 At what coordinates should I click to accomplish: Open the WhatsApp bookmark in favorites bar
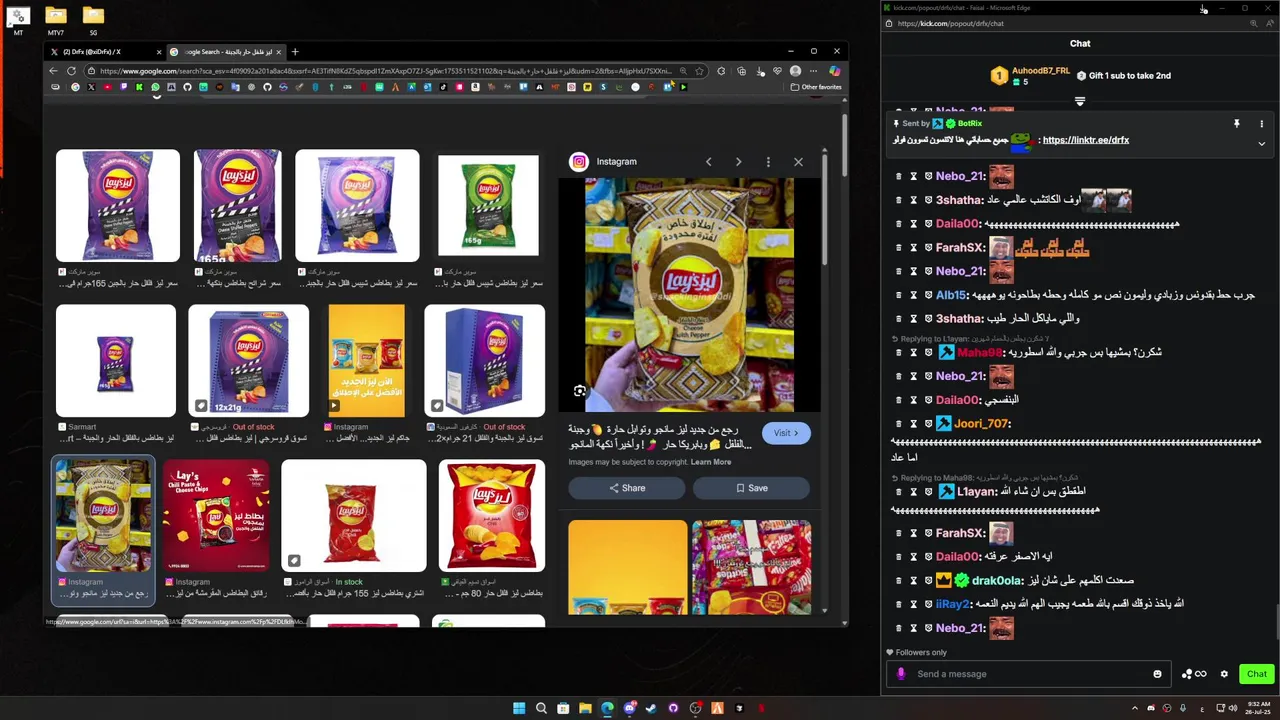155,87
